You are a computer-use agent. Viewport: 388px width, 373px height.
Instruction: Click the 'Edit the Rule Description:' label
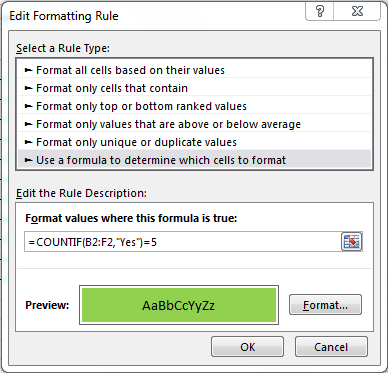[x=81, y=193]
